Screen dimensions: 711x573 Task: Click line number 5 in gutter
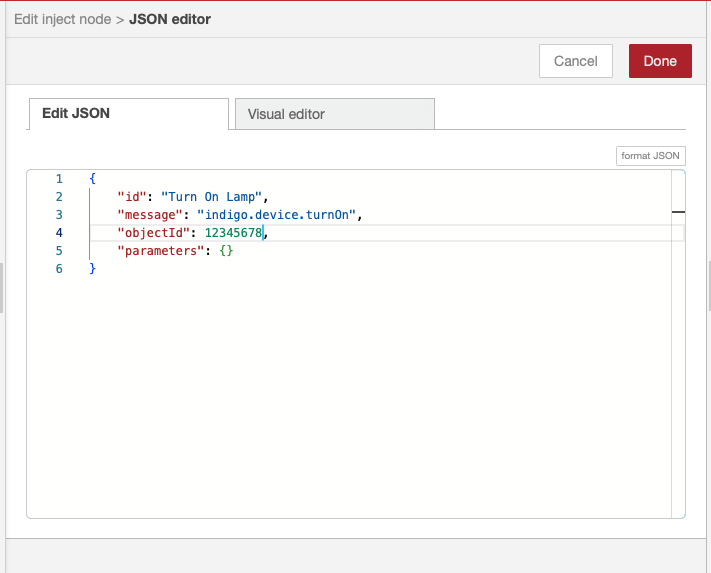[x=59, y=251]
